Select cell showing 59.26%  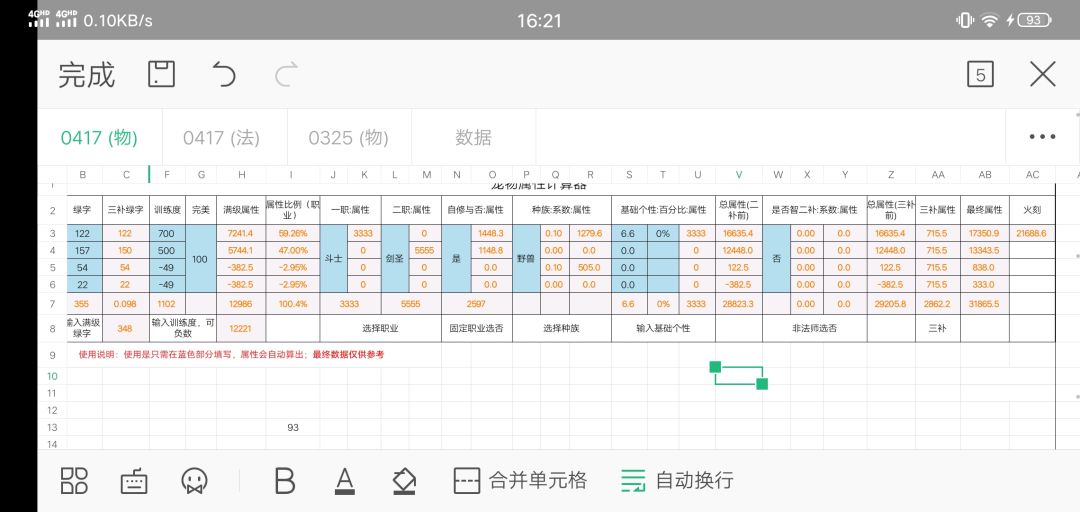click(x=293, y=234)
